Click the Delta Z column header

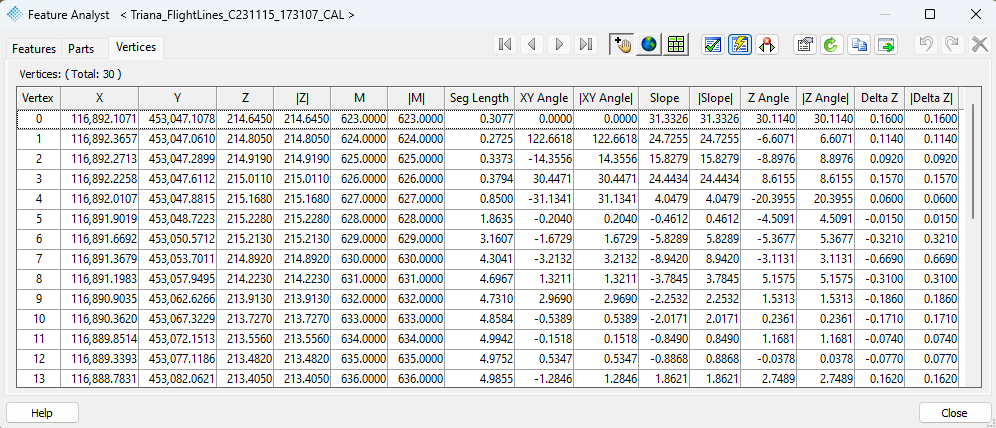pos(880,98)
